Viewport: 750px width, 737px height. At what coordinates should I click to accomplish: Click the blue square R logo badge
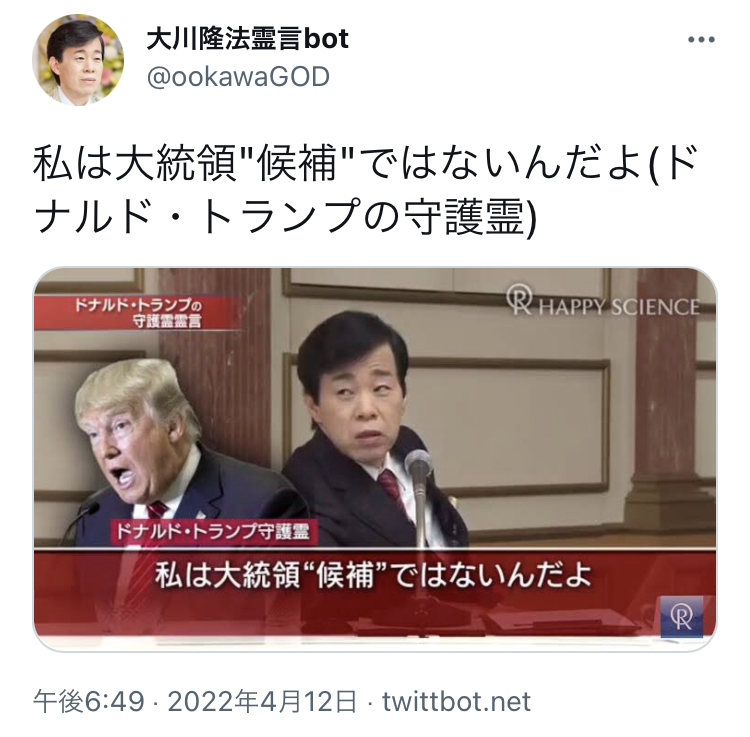[682, 616]
